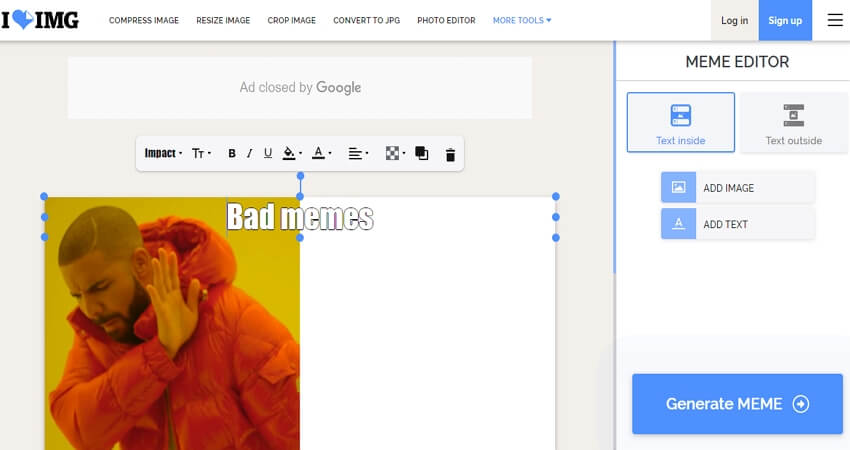Click the Generate MEME button

click(737, 404)
